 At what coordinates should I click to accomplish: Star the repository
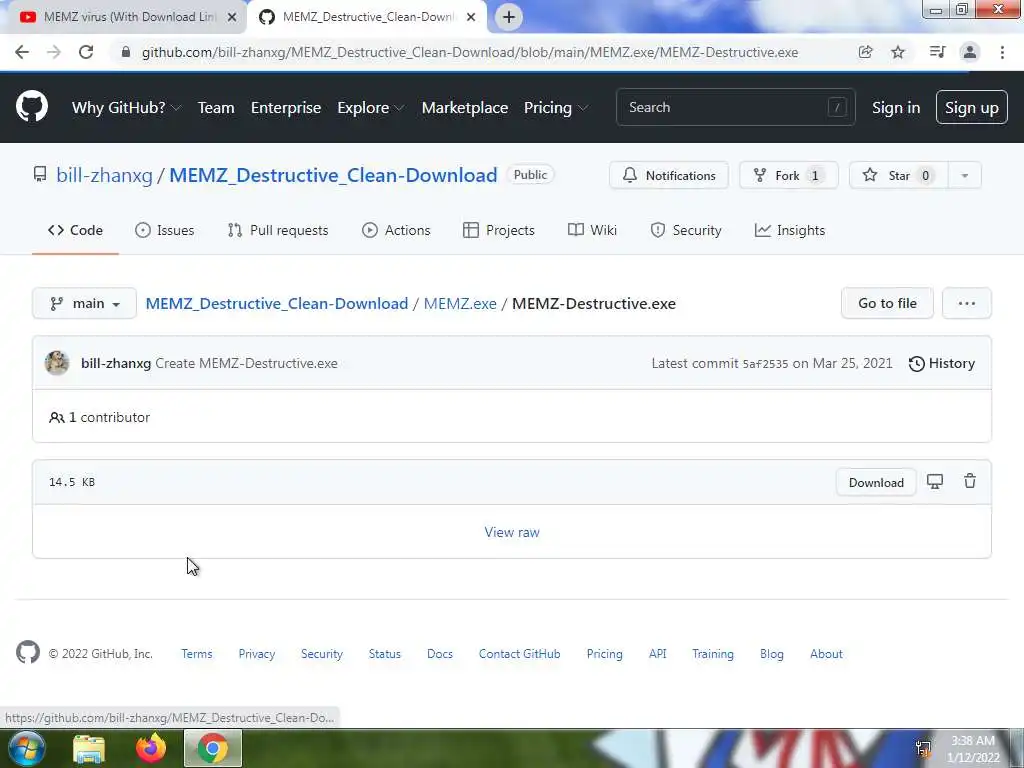pos(899,175)
